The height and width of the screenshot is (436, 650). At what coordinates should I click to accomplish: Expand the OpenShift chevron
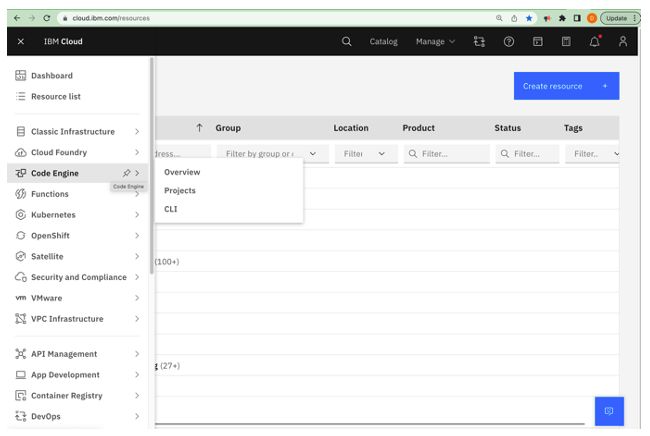click(137, 235)
